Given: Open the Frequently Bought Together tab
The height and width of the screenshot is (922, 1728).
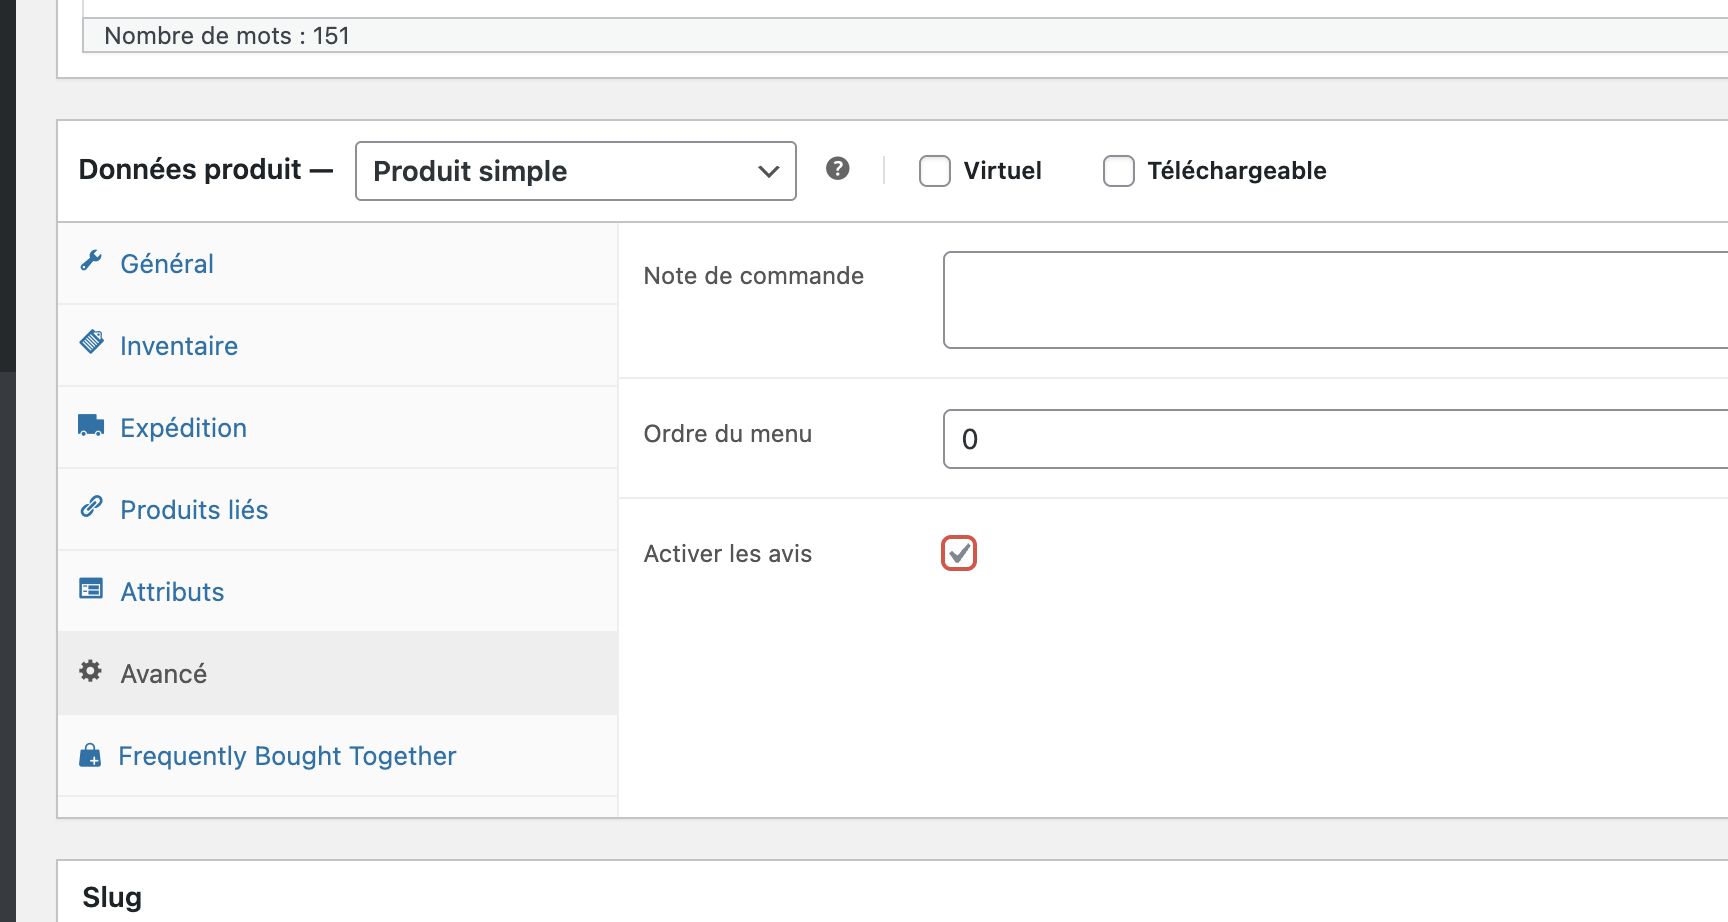Looking at the screenshot, I should 287,756.
